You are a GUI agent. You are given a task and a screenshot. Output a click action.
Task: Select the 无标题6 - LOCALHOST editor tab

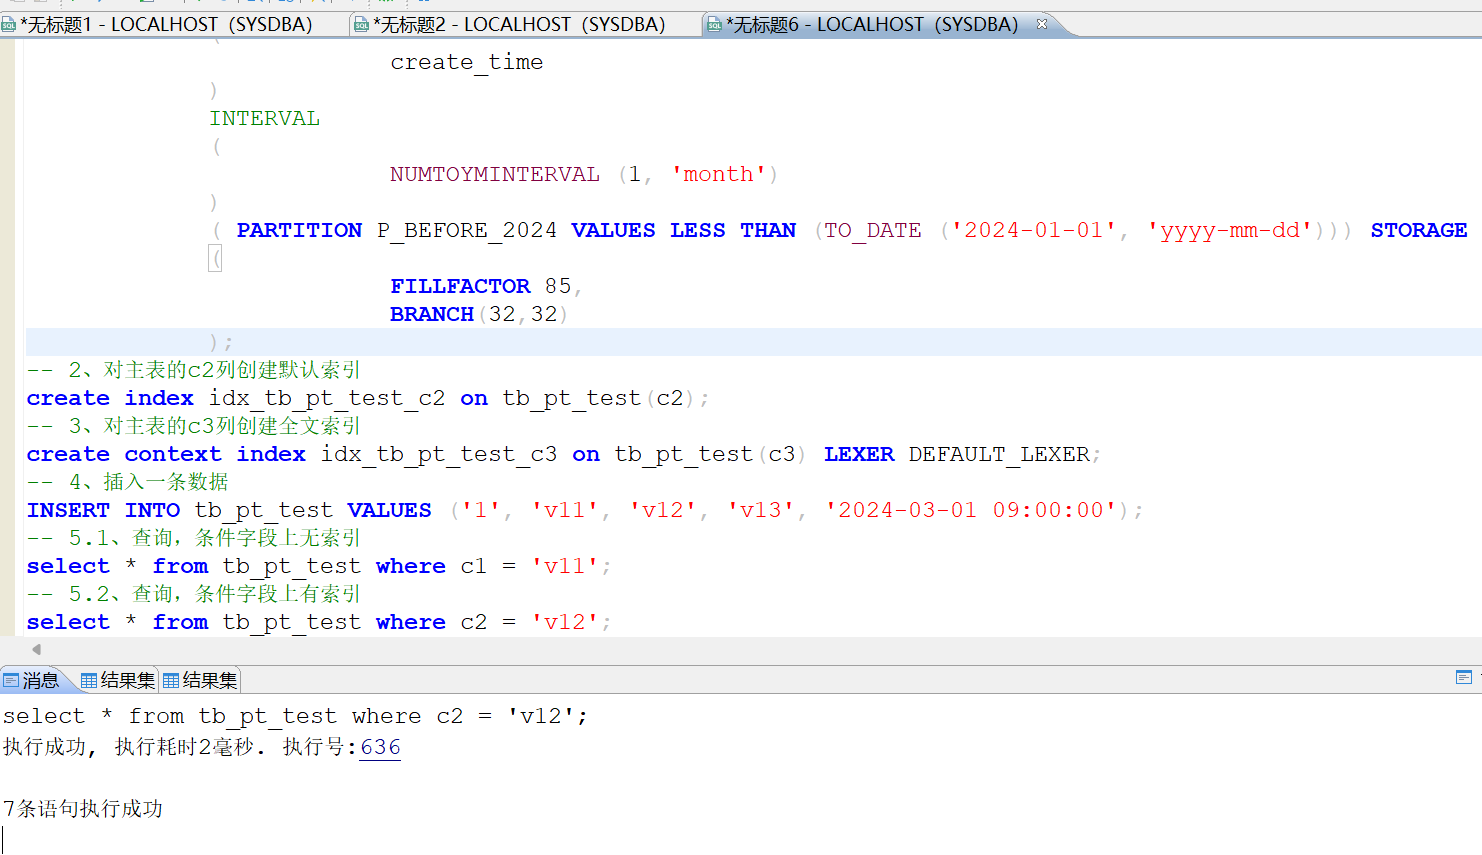[870, 24]
